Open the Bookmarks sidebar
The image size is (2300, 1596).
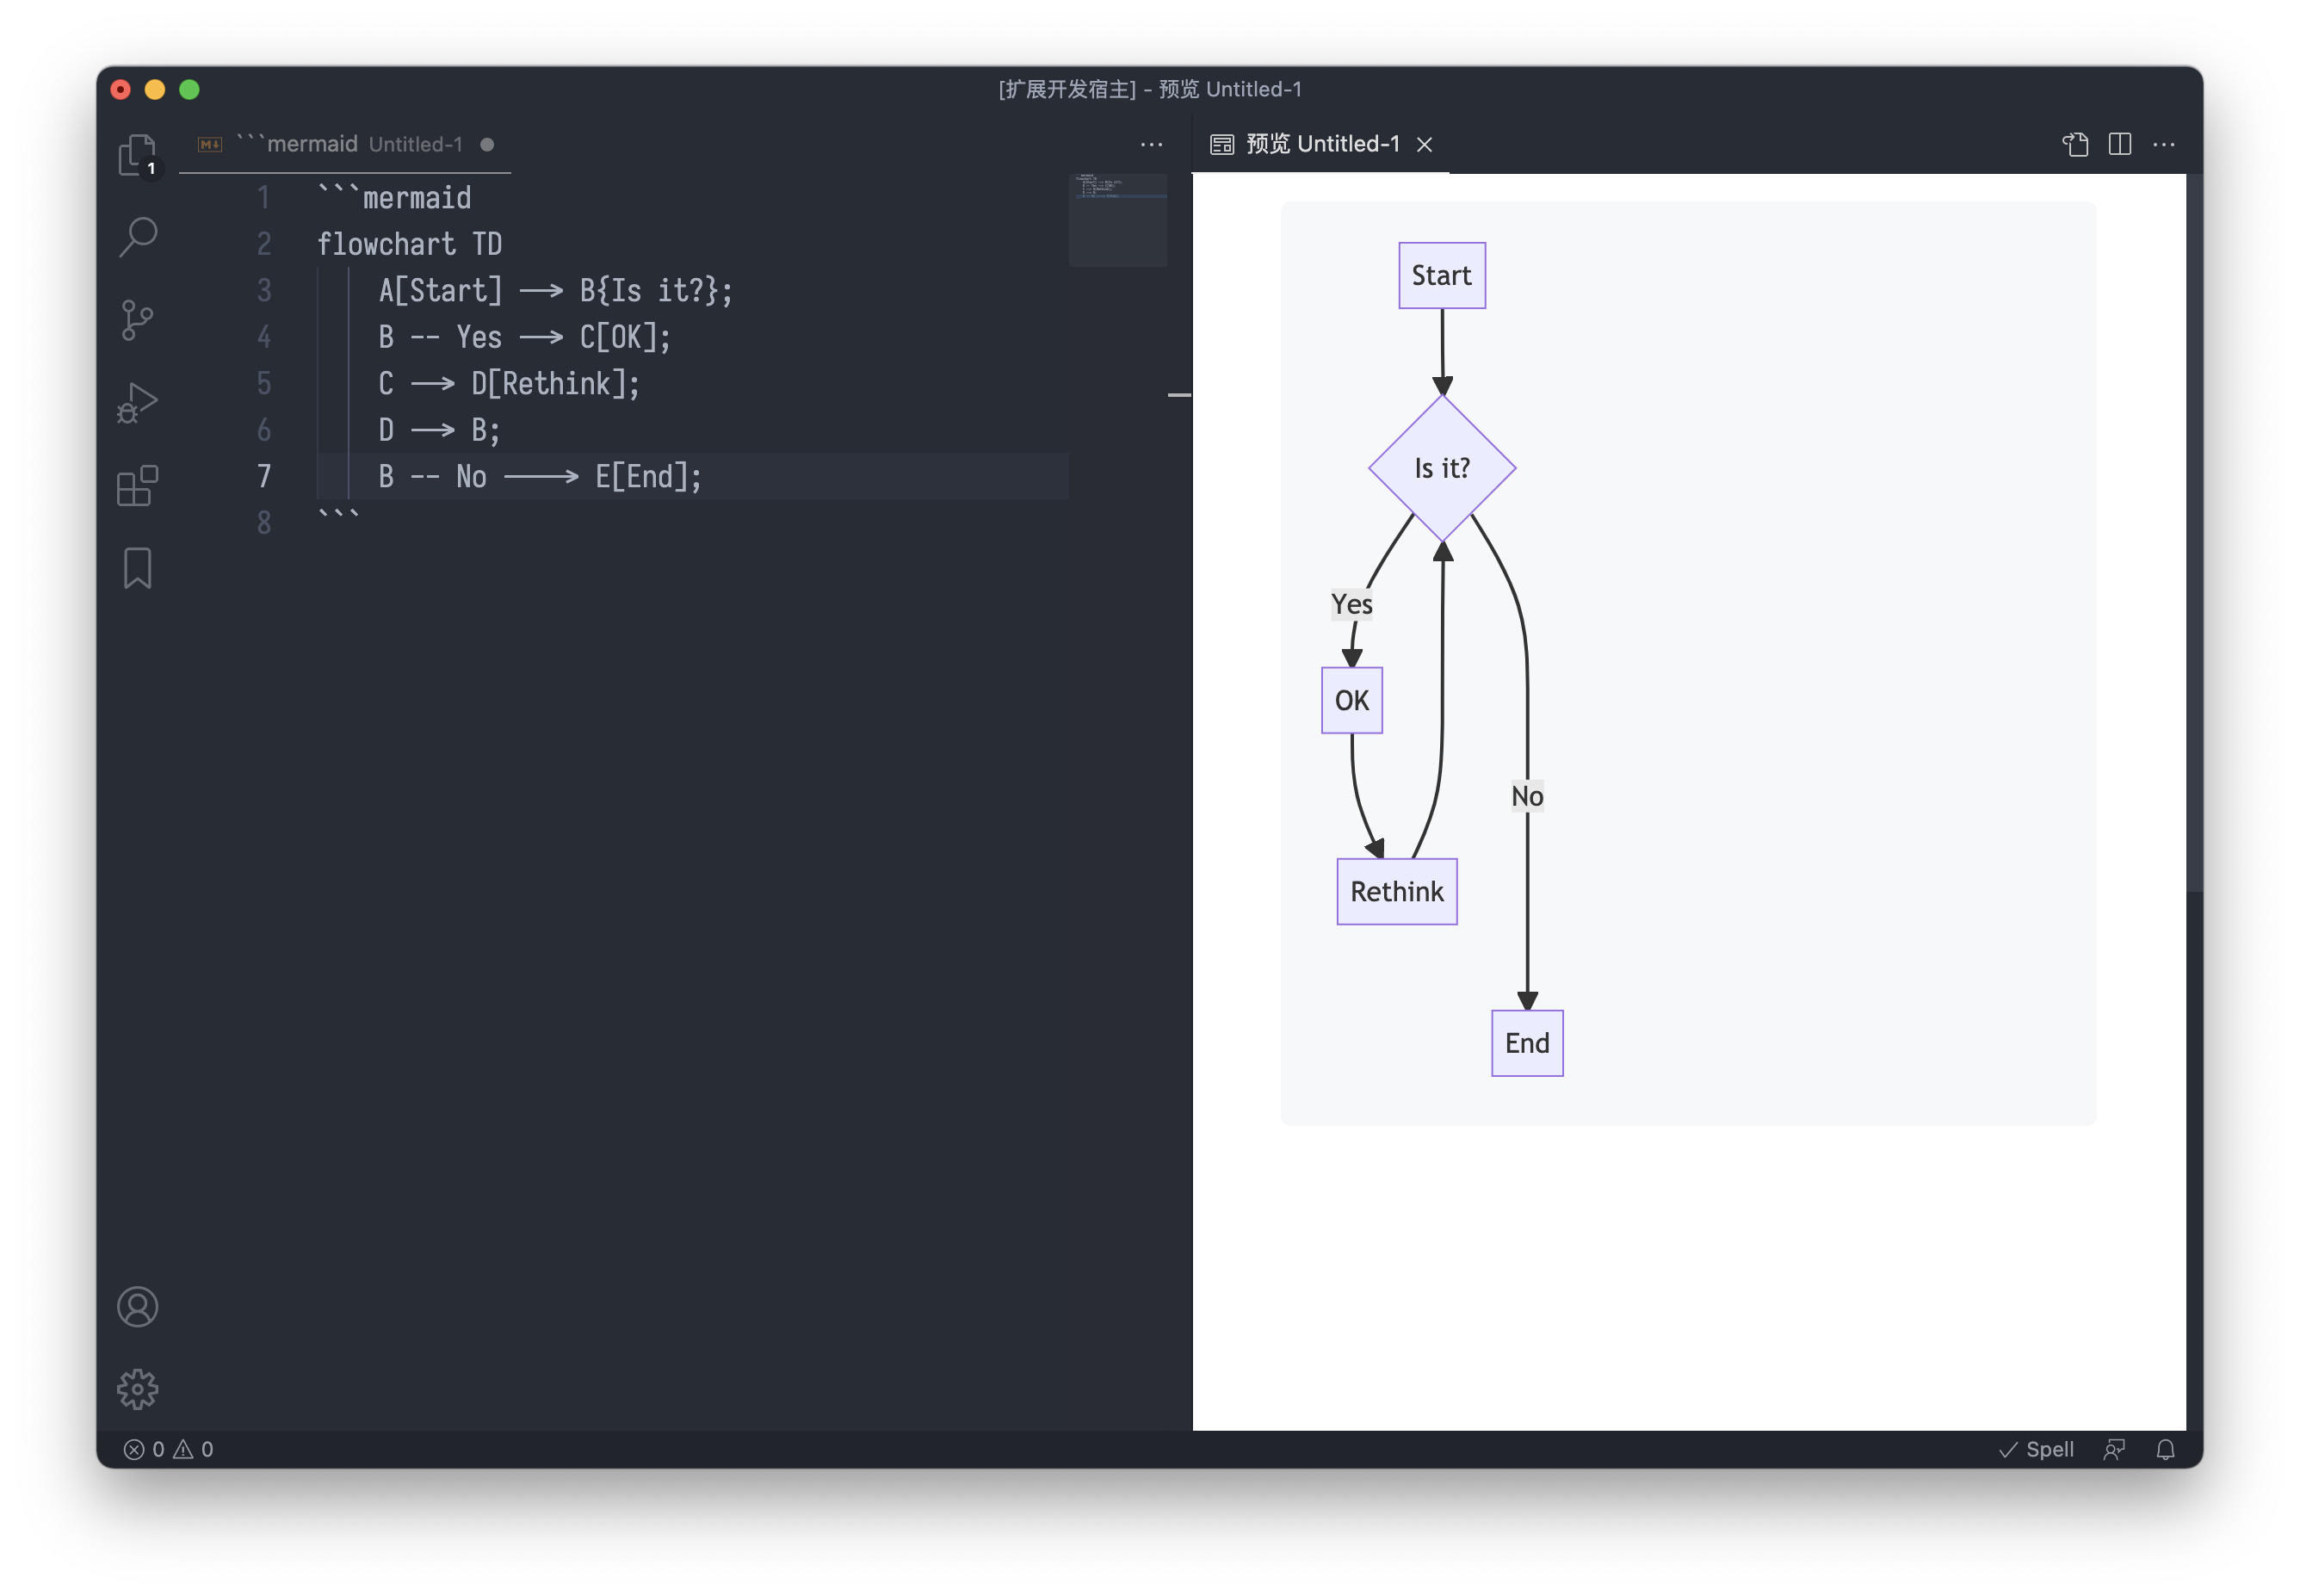pos(138,567)
